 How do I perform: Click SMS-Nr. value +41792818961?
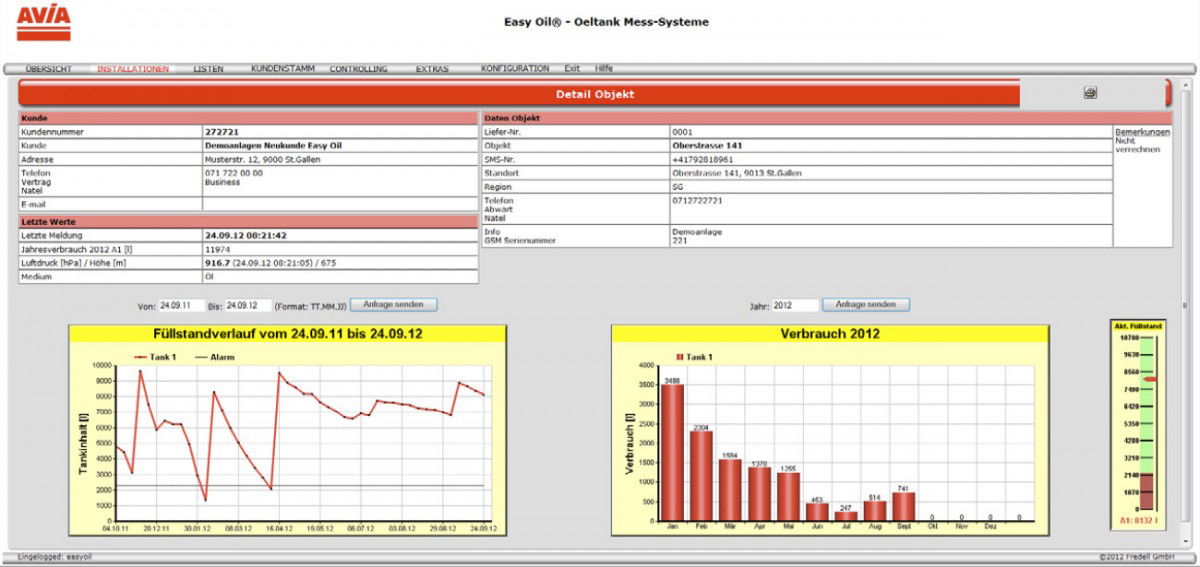[x=703, y=159]
